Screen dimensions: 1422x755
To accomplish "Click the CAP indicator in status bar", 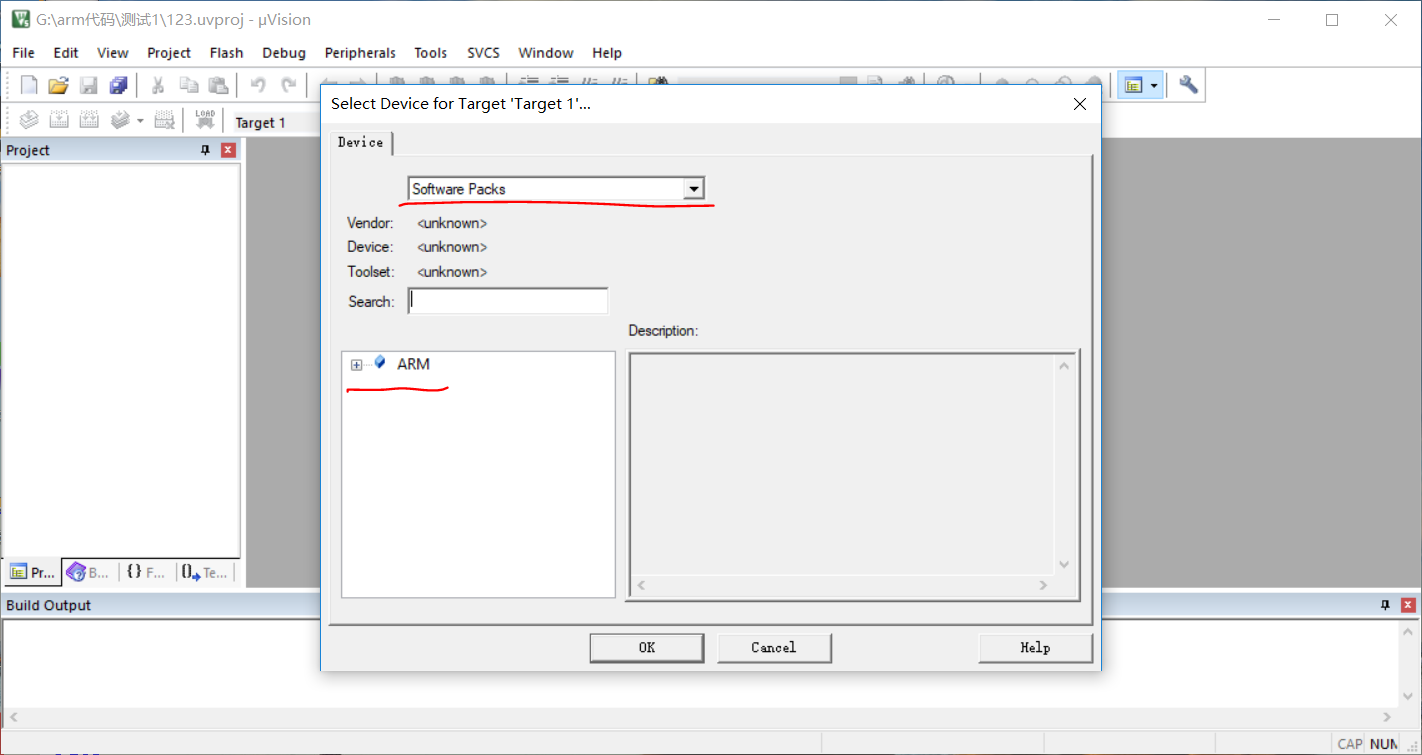I will pos(1350,744).
